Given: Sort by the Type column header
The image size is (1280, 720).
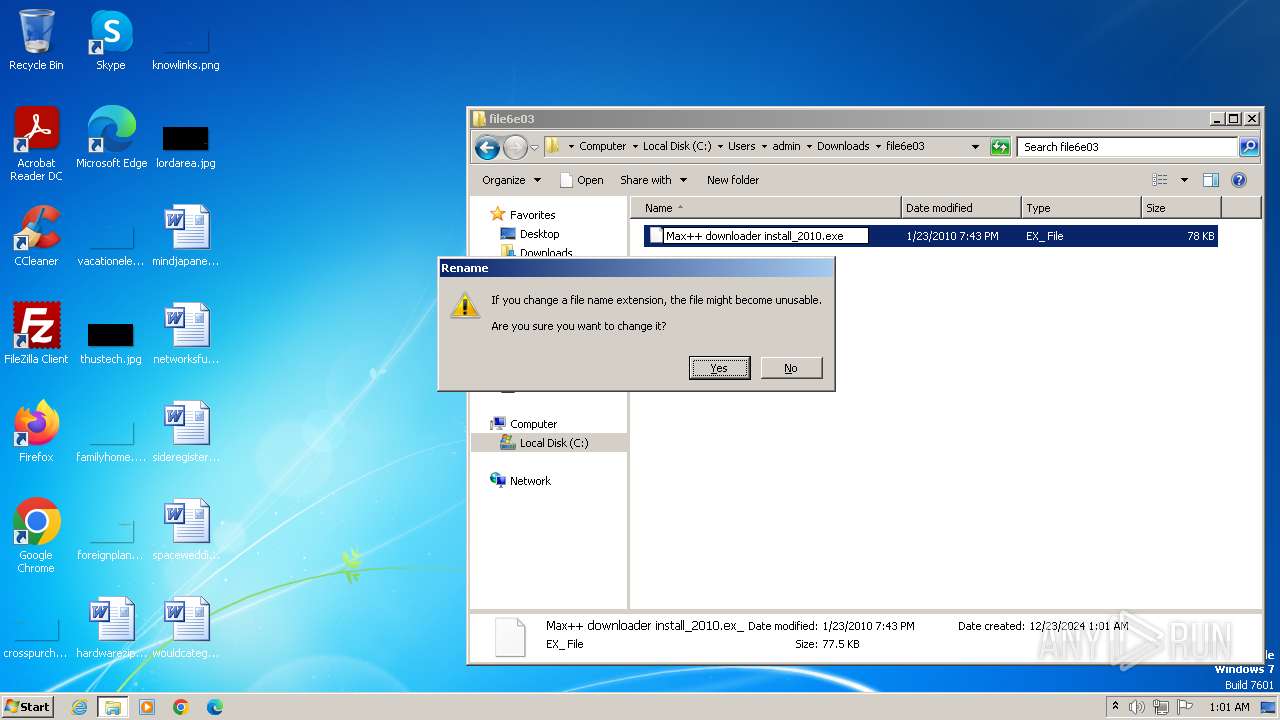Looking at the screenshot, I should click(1081, 208).
